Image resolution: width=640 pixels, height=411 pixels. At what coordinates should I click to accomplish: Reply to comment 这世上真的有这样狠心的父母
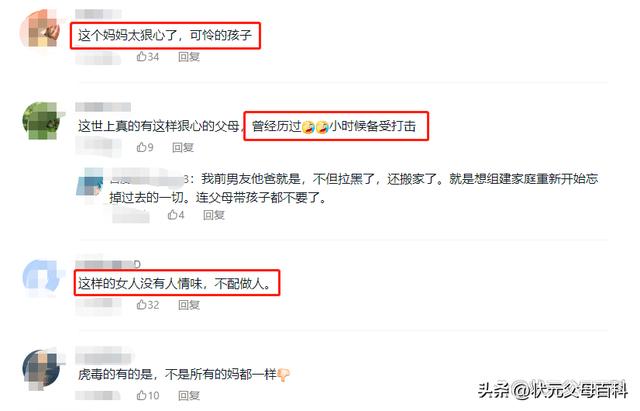(183, 147)
